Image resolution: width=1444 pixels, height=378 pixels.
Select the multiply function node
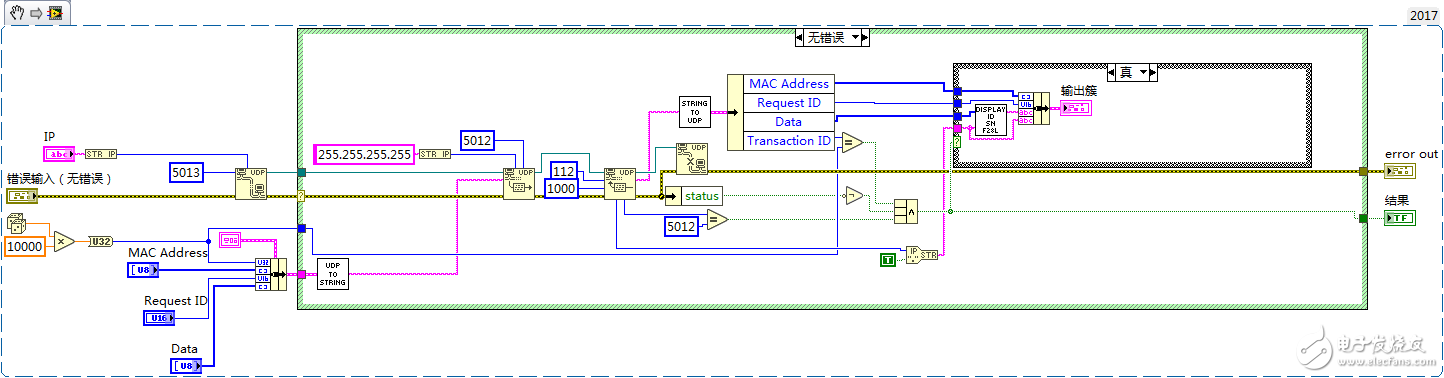[x=64, y=241]
